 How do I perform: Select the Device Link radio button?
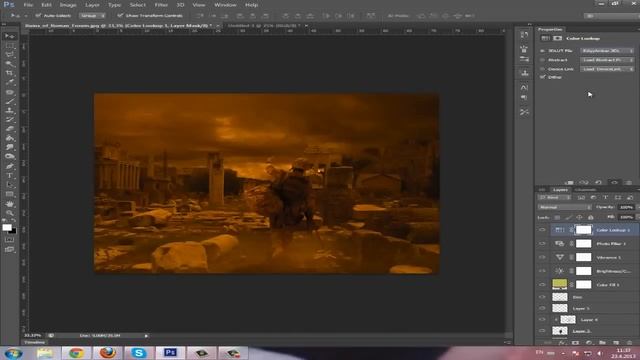click(x=542, y=69)
